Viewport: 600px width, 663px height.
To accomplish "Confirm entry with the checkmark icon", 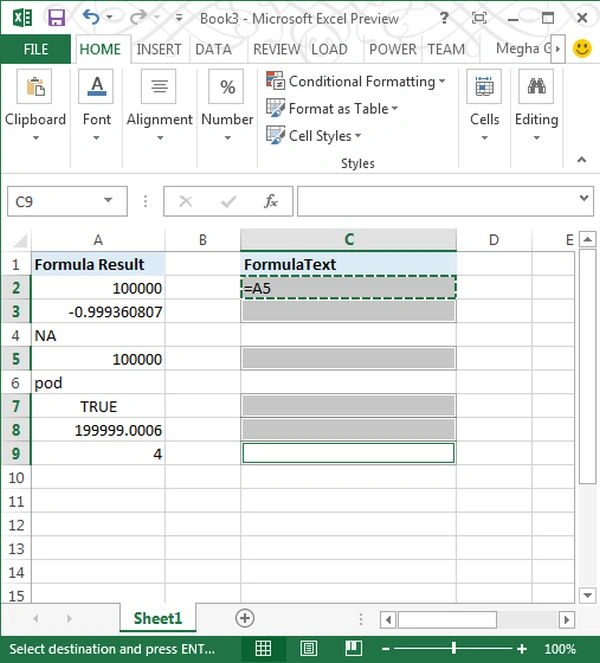I will (228, 201).
